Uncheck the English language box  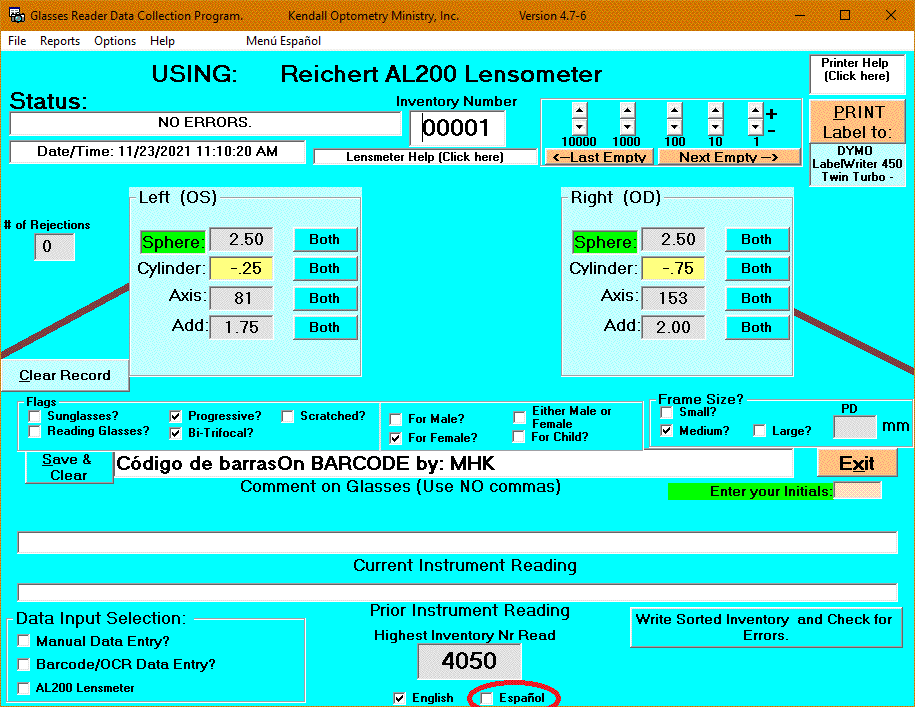click(x=399, y=698)
